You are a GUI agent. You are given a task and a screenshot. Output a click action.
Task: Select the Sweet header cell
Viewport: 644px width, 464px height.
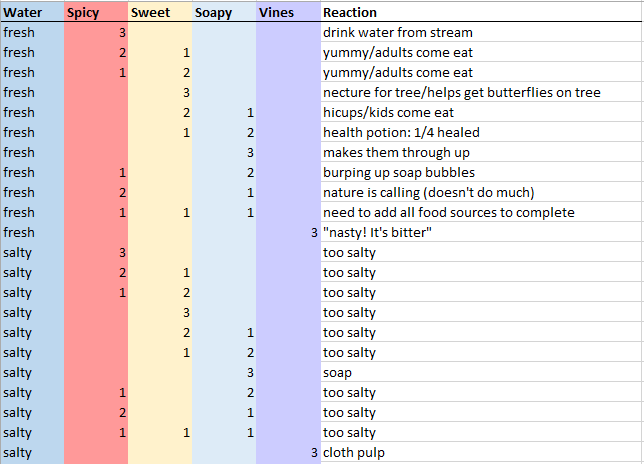pyautogui.click(x=159, y=13)
